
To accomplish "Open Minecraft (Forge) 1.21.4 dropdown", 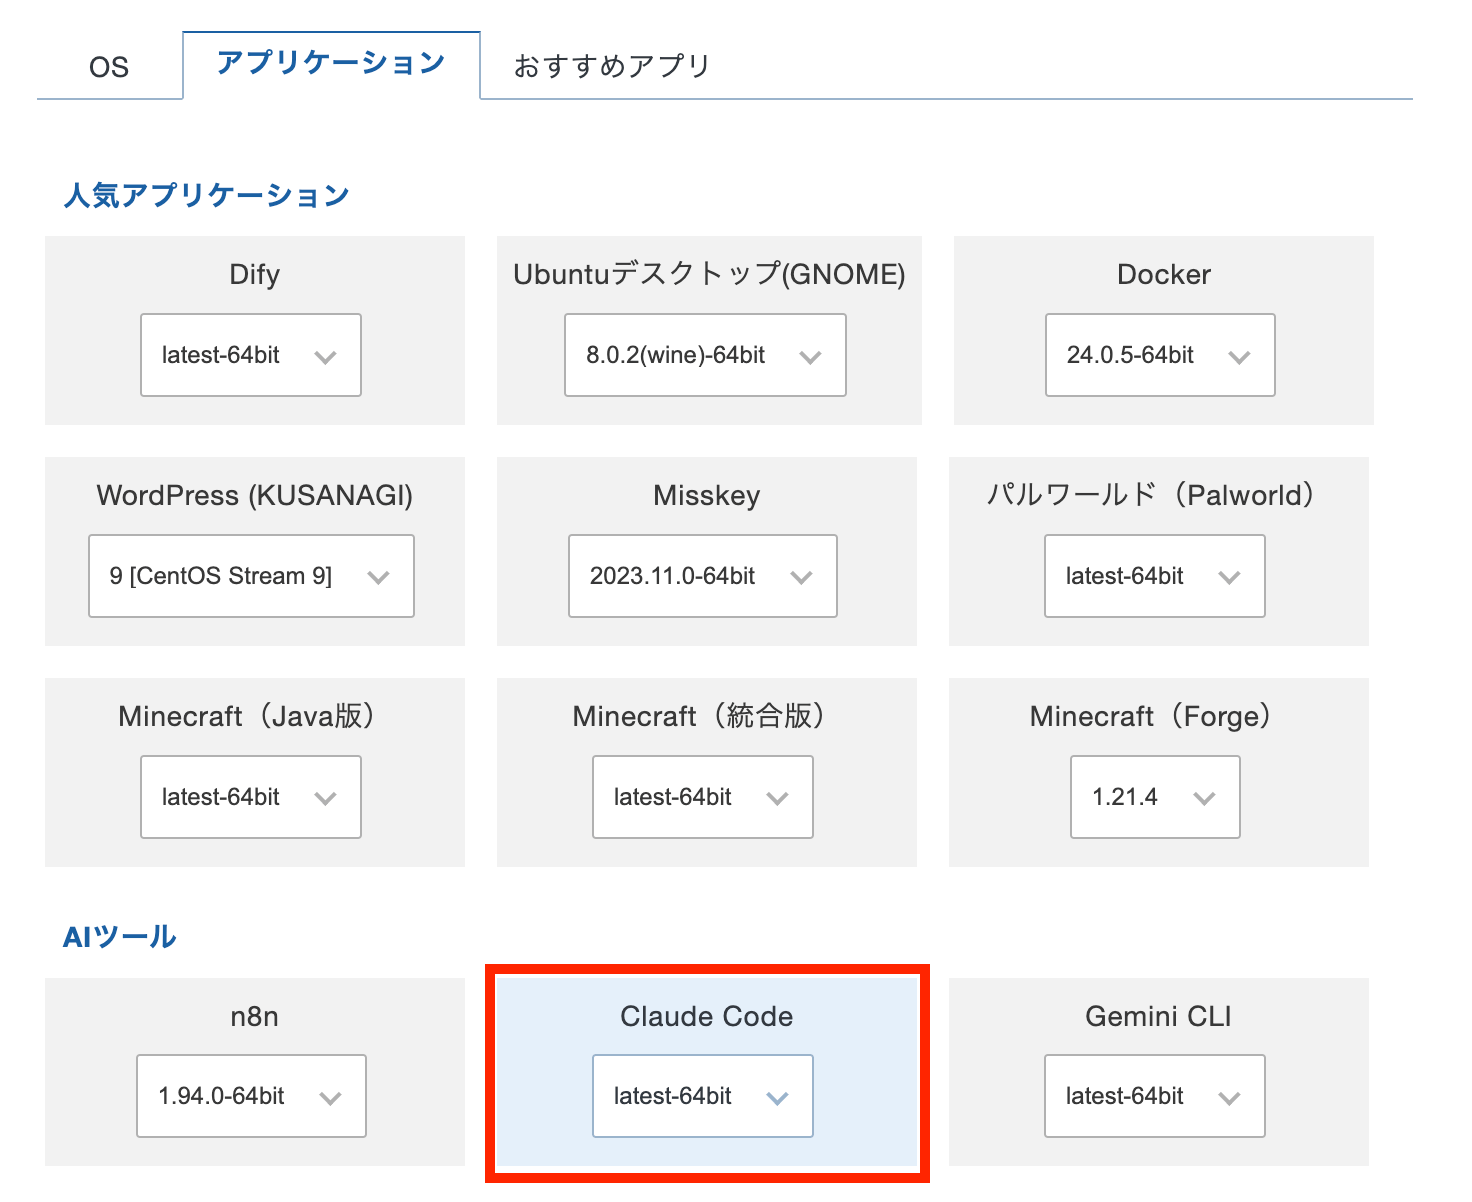I will [x=1155, y=797].
